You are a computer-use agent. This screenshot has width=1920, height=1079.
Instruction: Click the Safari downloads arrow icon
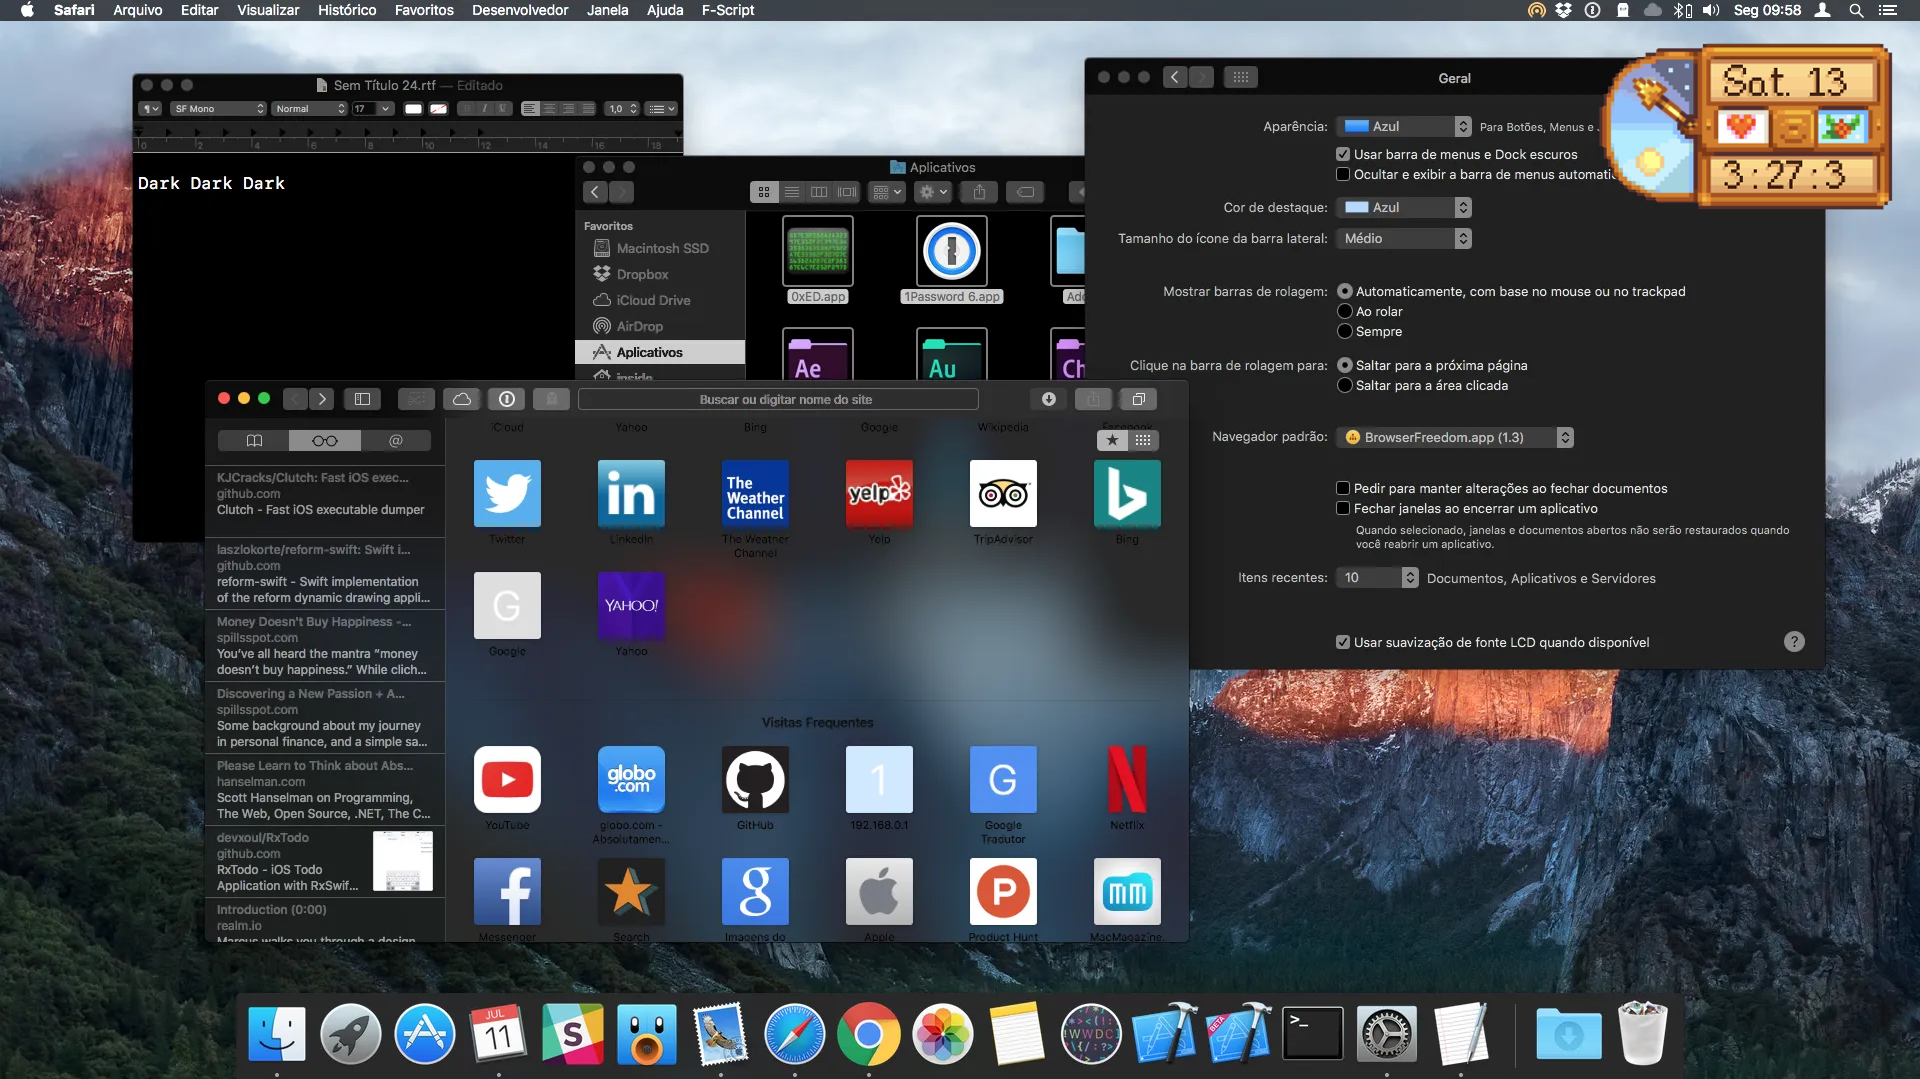(x=1048, y=399)
